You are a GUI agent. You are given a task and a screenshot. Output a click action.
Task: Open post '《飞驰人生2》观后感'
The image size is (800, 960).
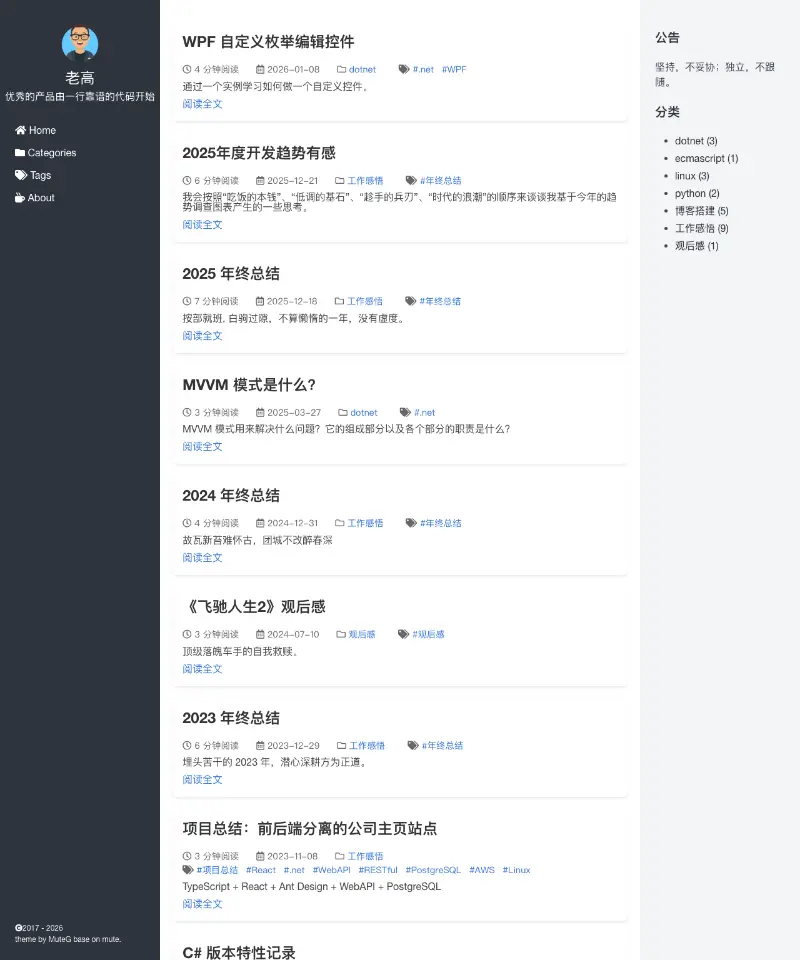tap(254, 607)
